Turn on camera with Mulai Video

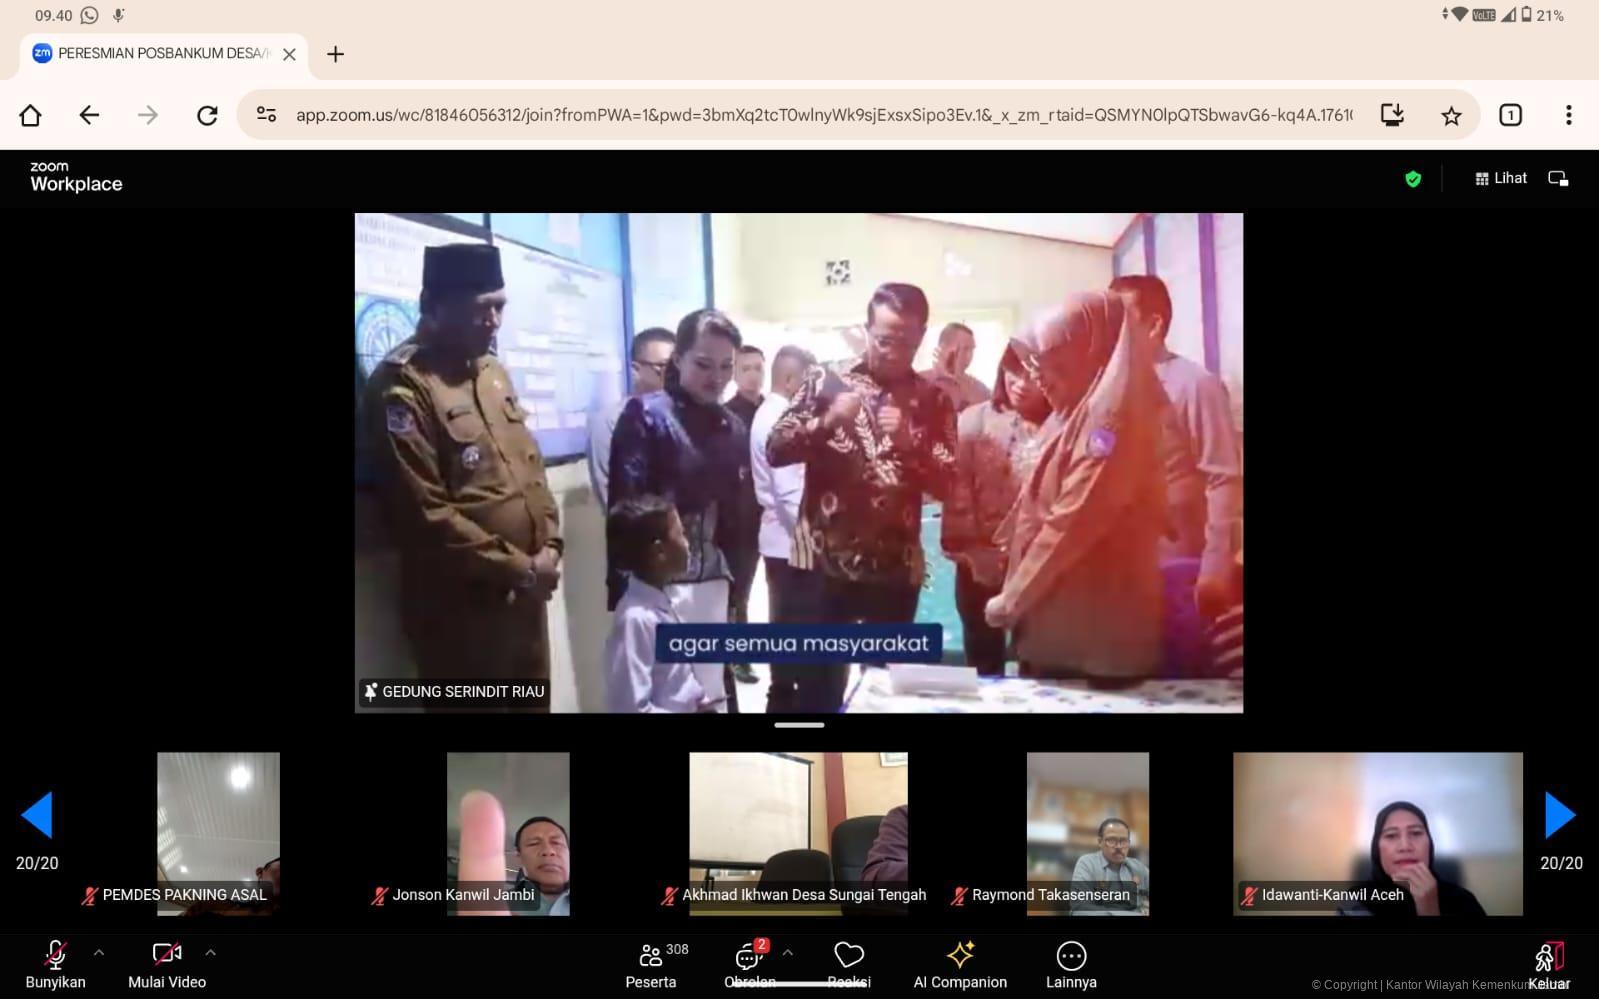click(x=166, y=964)
